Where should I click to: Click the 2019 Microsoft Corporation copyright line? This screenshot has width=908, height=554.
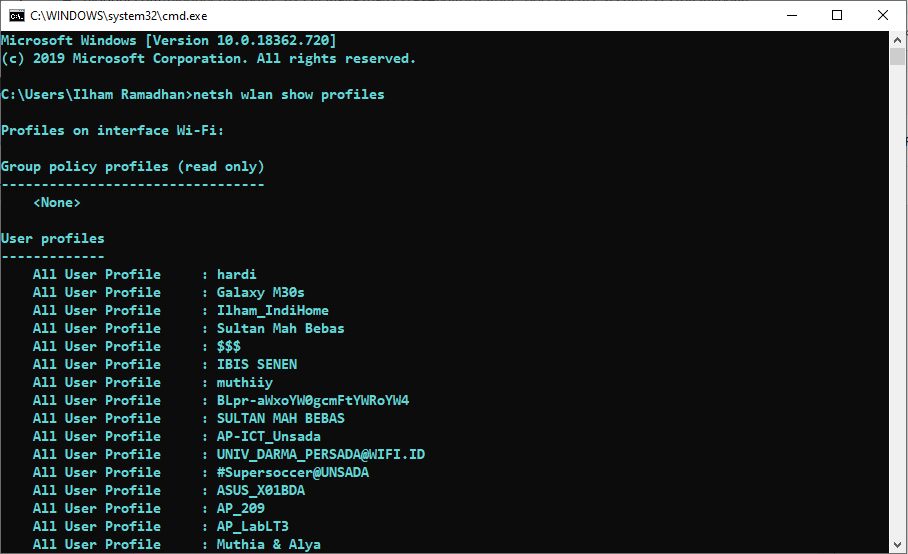click(x=208, y=58)
